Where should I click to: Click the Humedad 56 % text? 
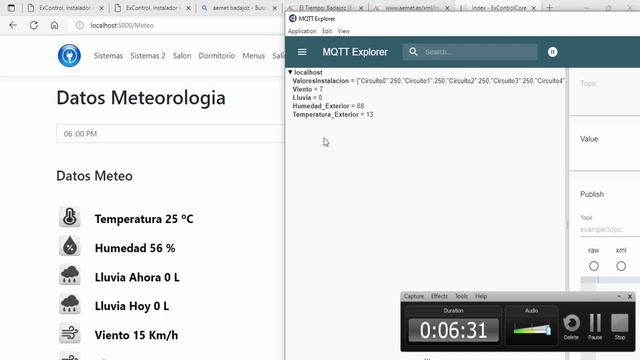pyautogui.click(x=135, y=248)
